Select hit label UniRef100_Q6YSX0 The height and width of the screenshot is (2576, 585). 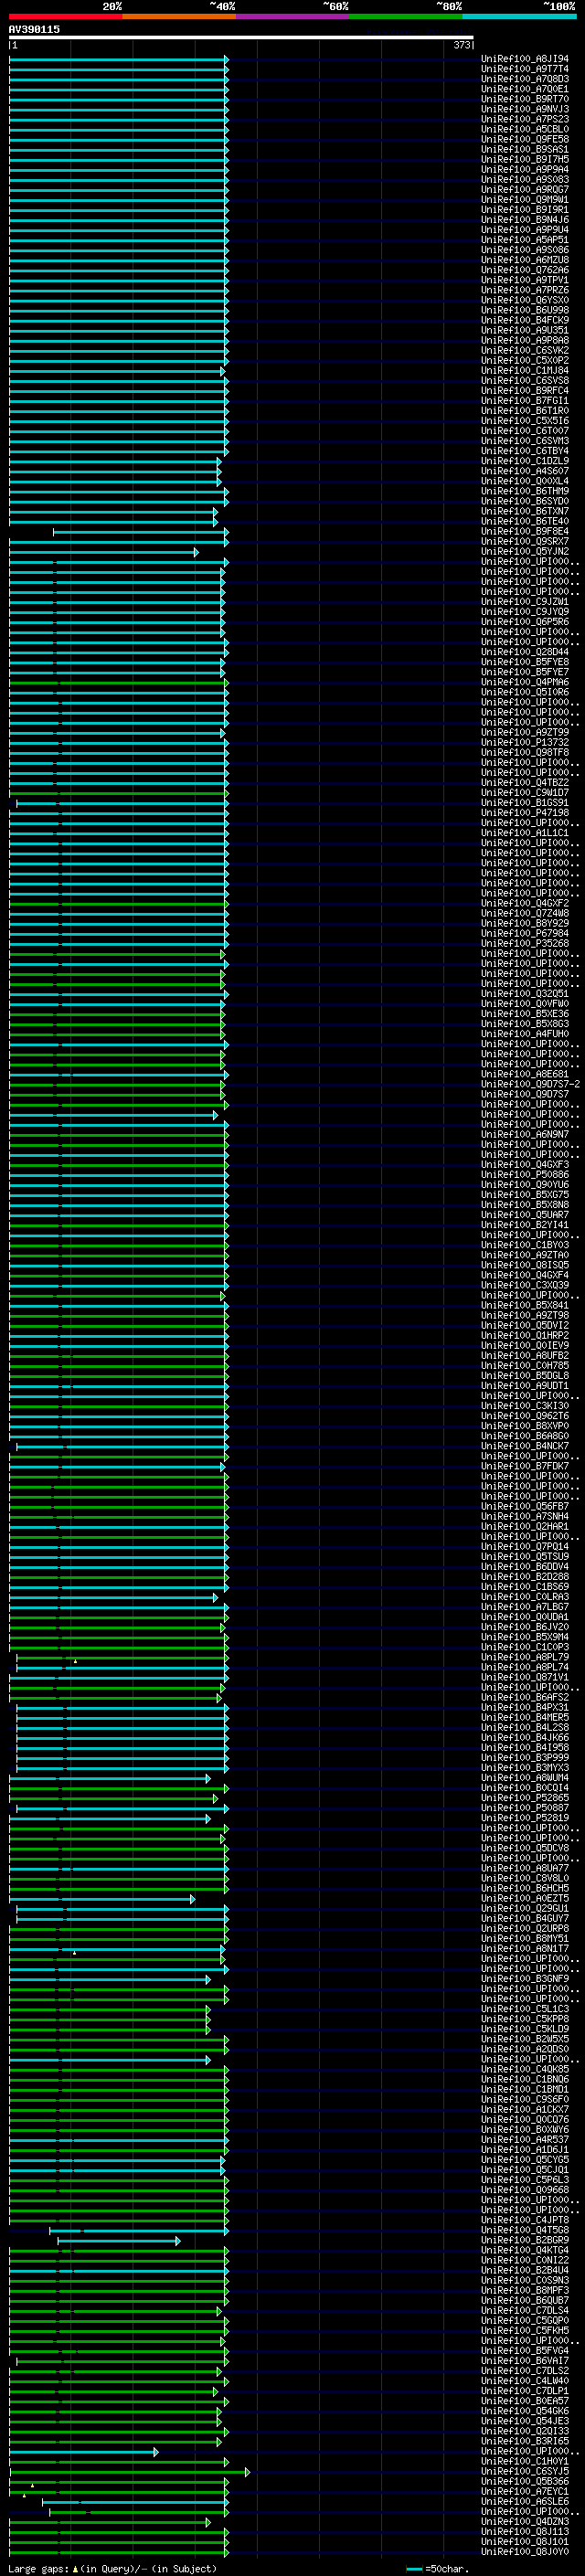[x=524, y=300]
